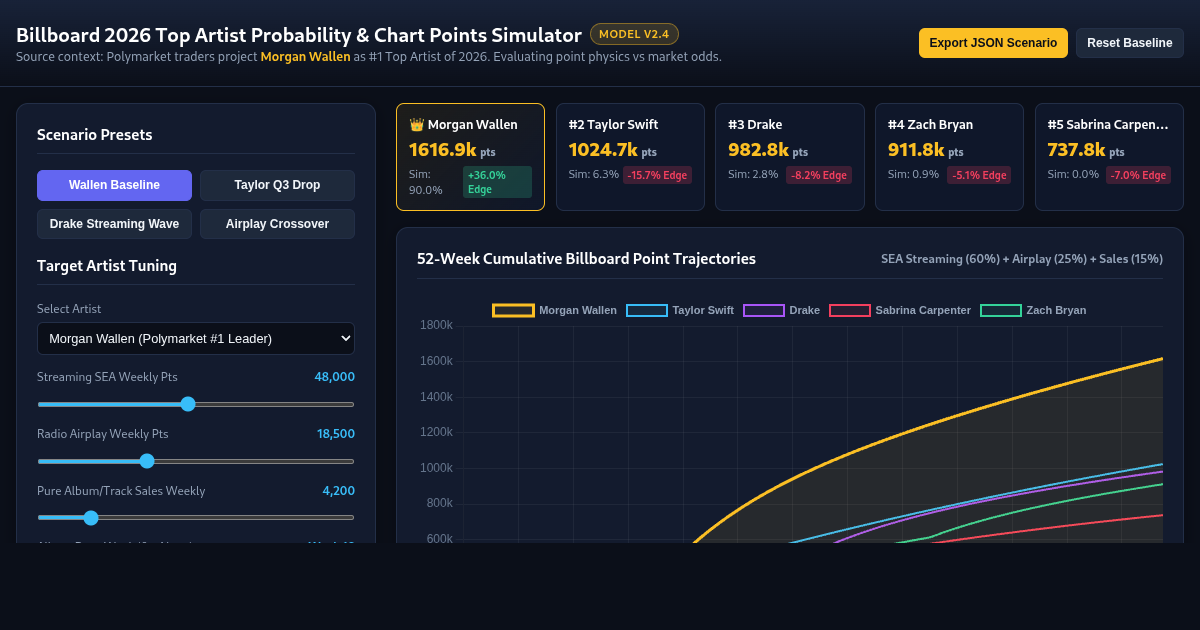Image resolution: width=1200 pixels, height=630 pixels.
Task: Toggle Morgan Wallen legend swatch in chart
Action: coord(513,310)
